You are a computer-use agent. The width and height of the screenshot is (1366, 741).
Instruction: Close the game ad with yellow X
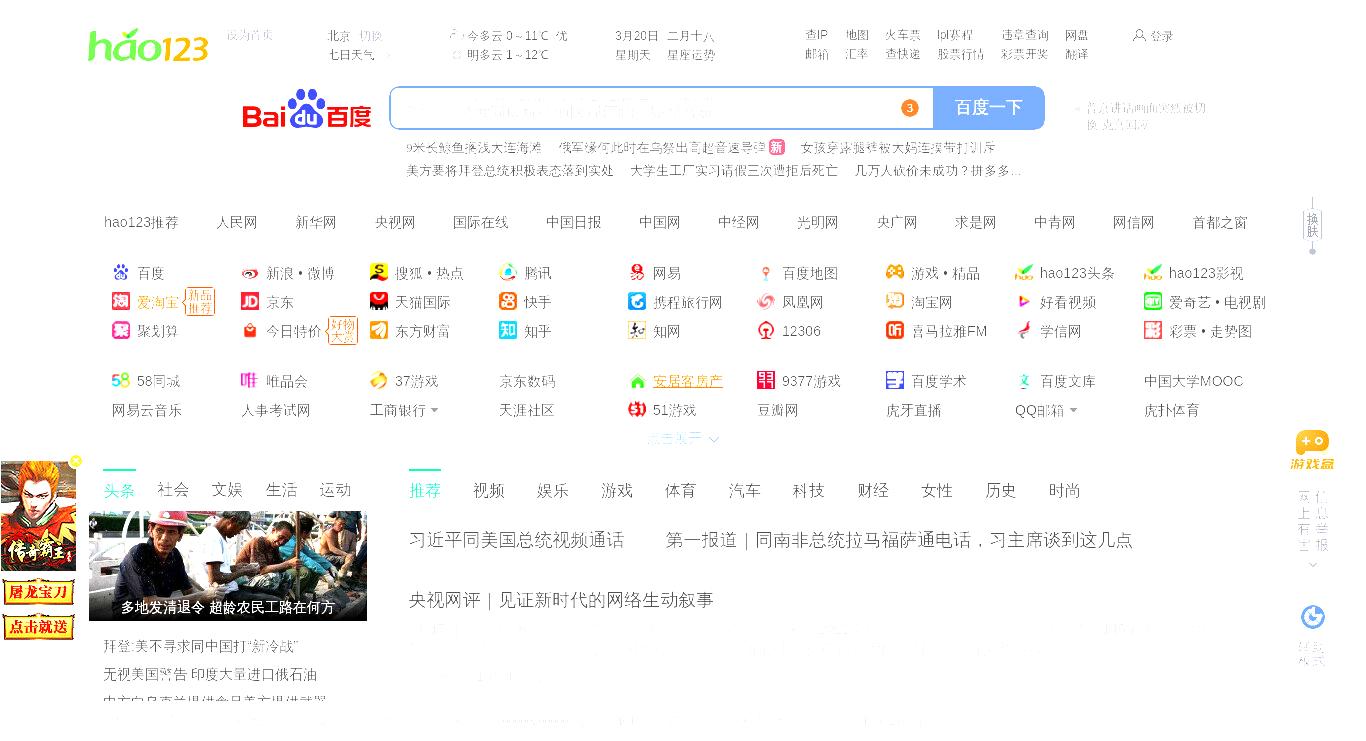click(76, 461)
